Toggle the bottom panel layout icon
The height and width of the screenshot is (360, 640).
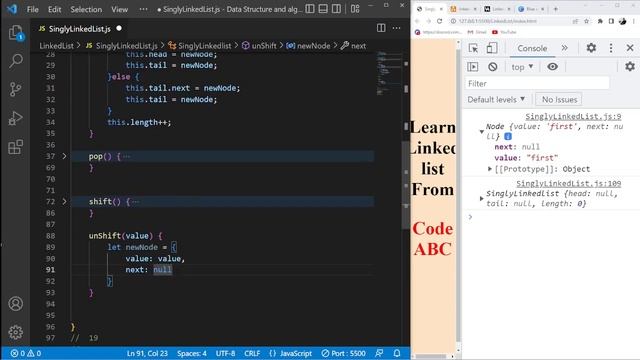click(x=323, y=9)
